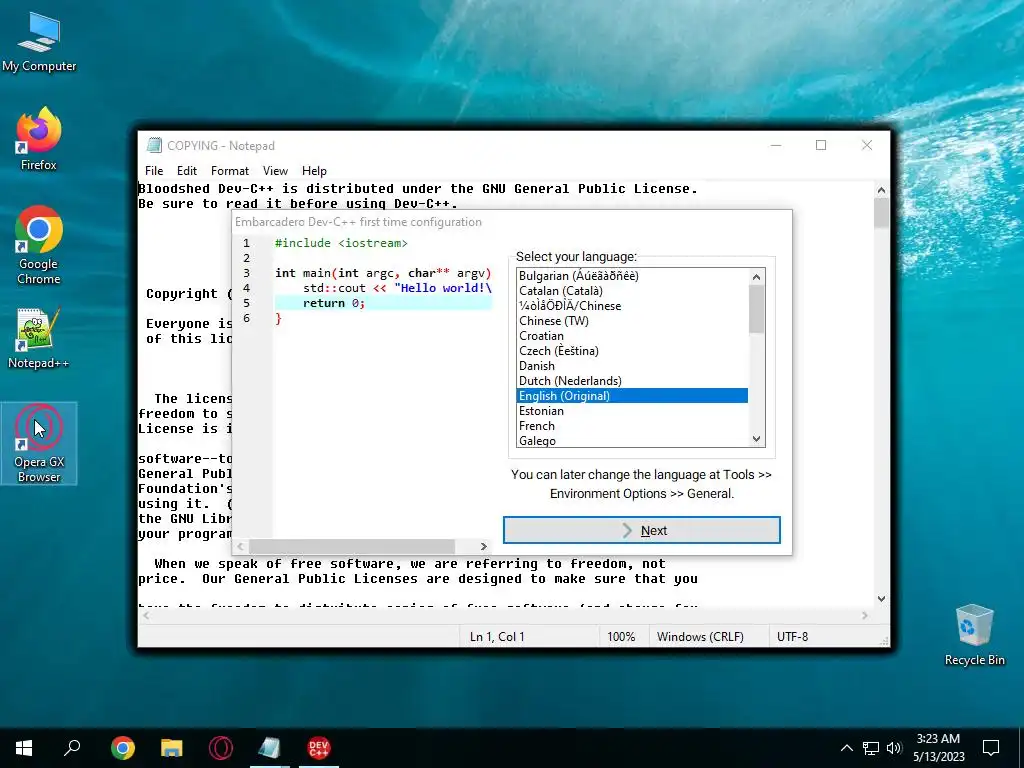Image resolution: width=1024 pixels, height=768 pixels.
Task: Click 'UTF-8' encoding in Notepad status bar
Action: point(792,637)
